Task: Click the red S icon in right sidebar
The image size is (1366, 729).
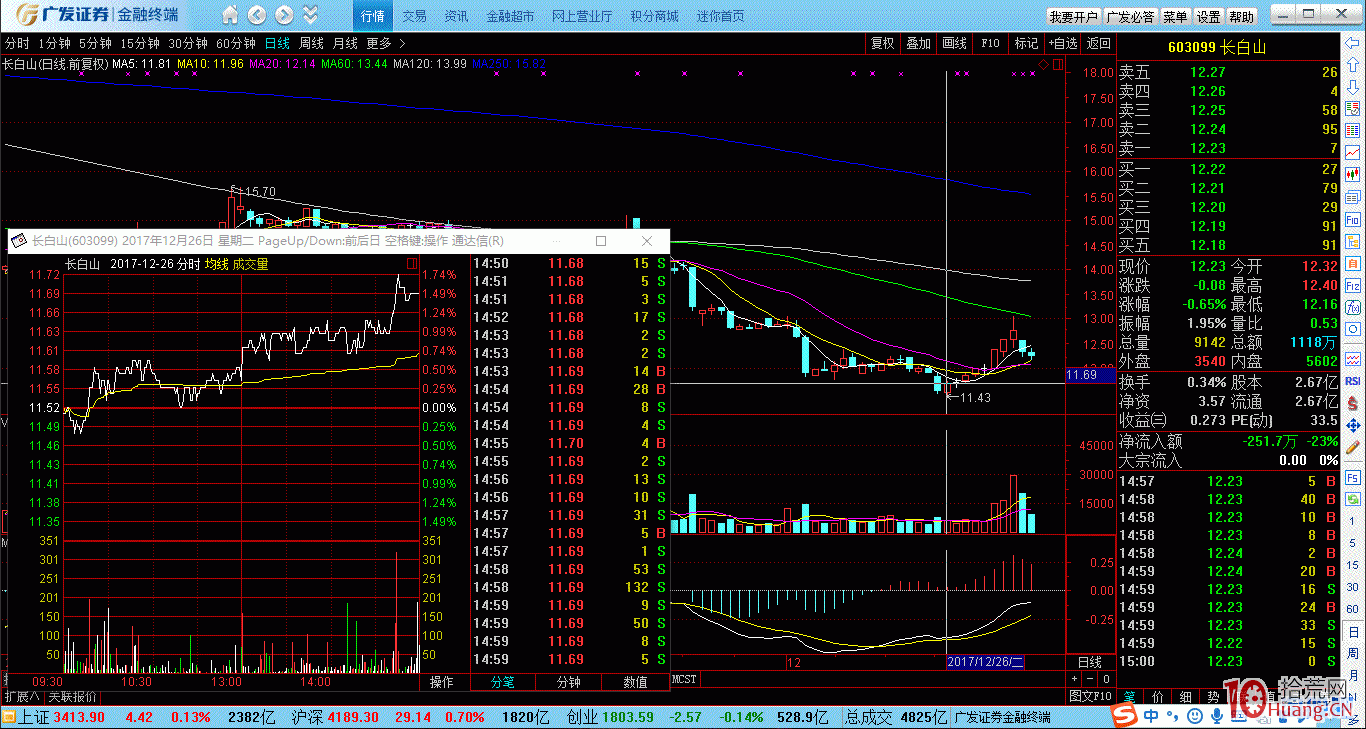Action: [x=1354, y=403]
